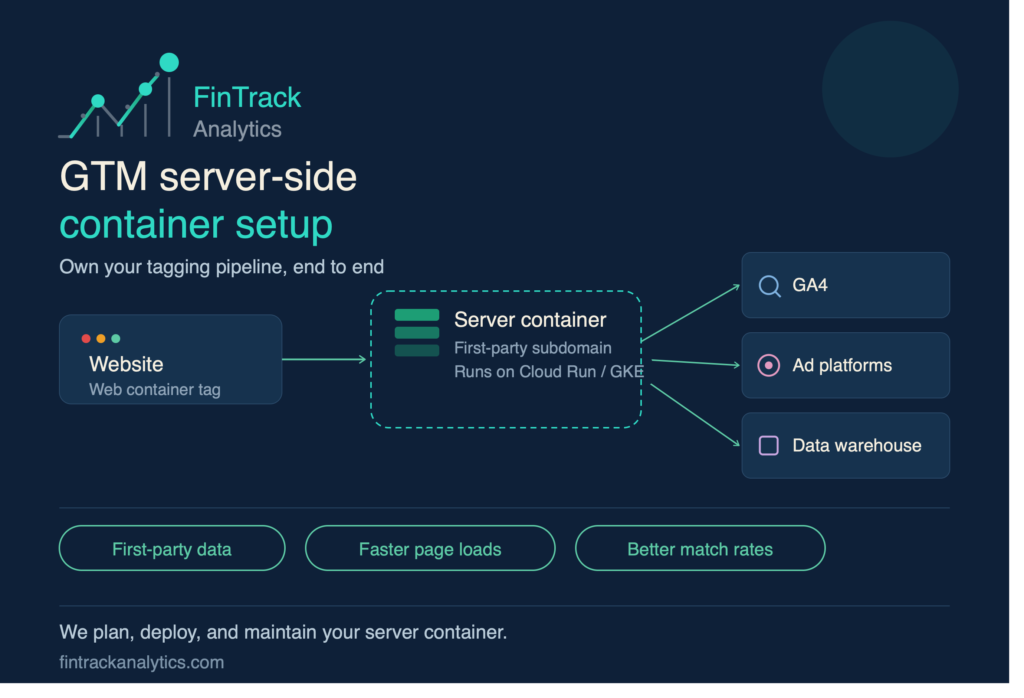Click the FinTrack chart logo icon
The image size is (1024, 698).
click(x=119, y=96)
